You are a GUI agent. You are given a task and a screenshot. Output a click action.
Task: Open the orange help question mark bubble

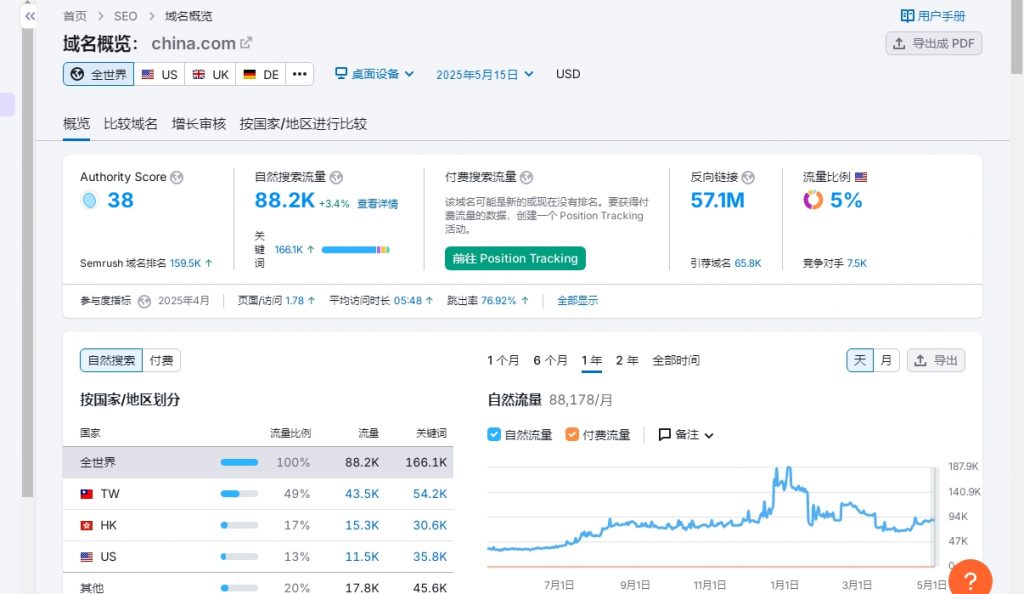970,579
